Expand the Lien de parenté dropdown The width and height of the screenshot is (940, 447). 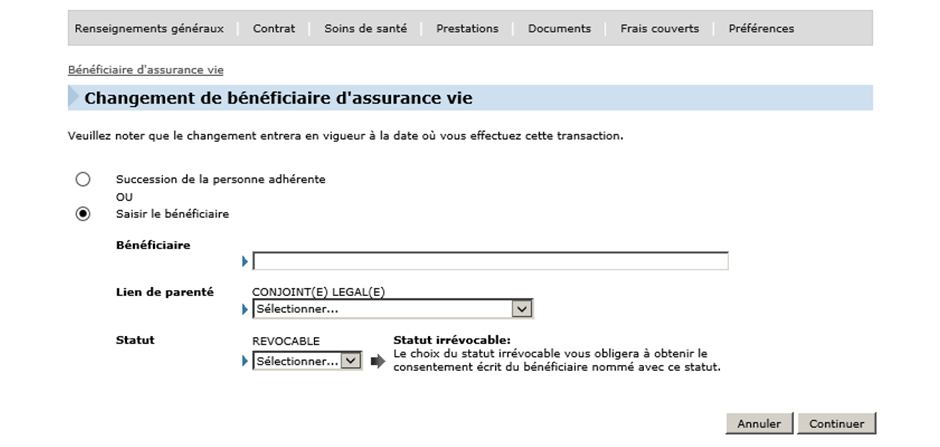coord(393,309)
